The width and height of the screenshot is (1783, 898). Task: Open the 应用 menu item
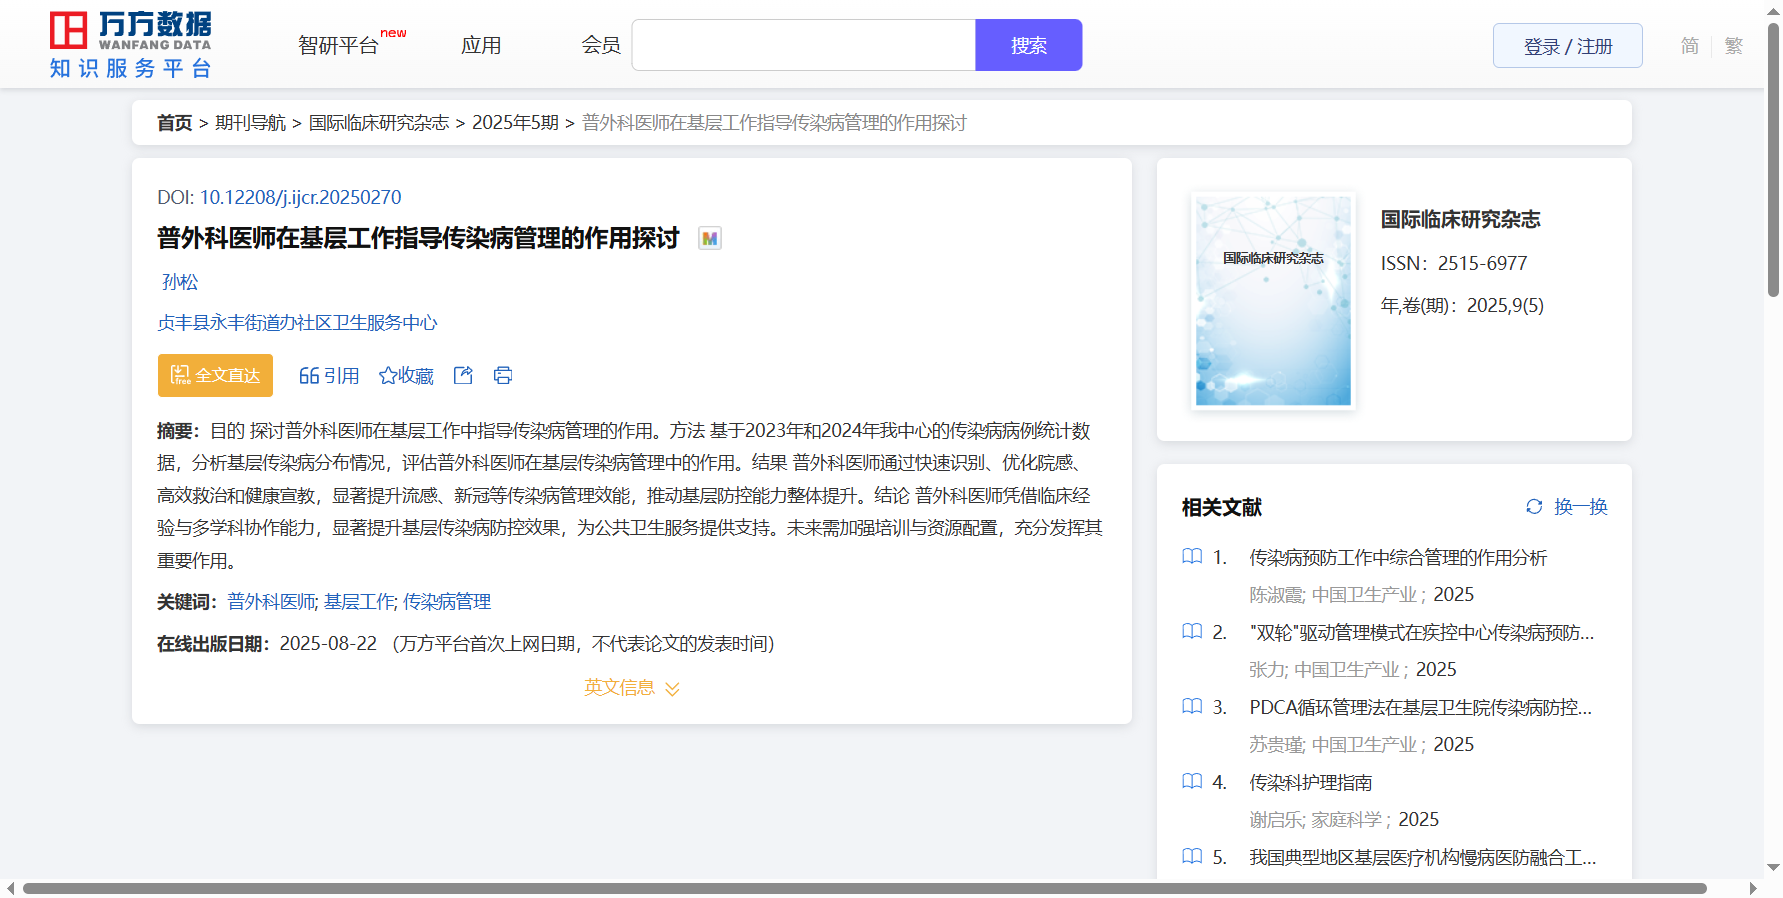tap(481, 46)
